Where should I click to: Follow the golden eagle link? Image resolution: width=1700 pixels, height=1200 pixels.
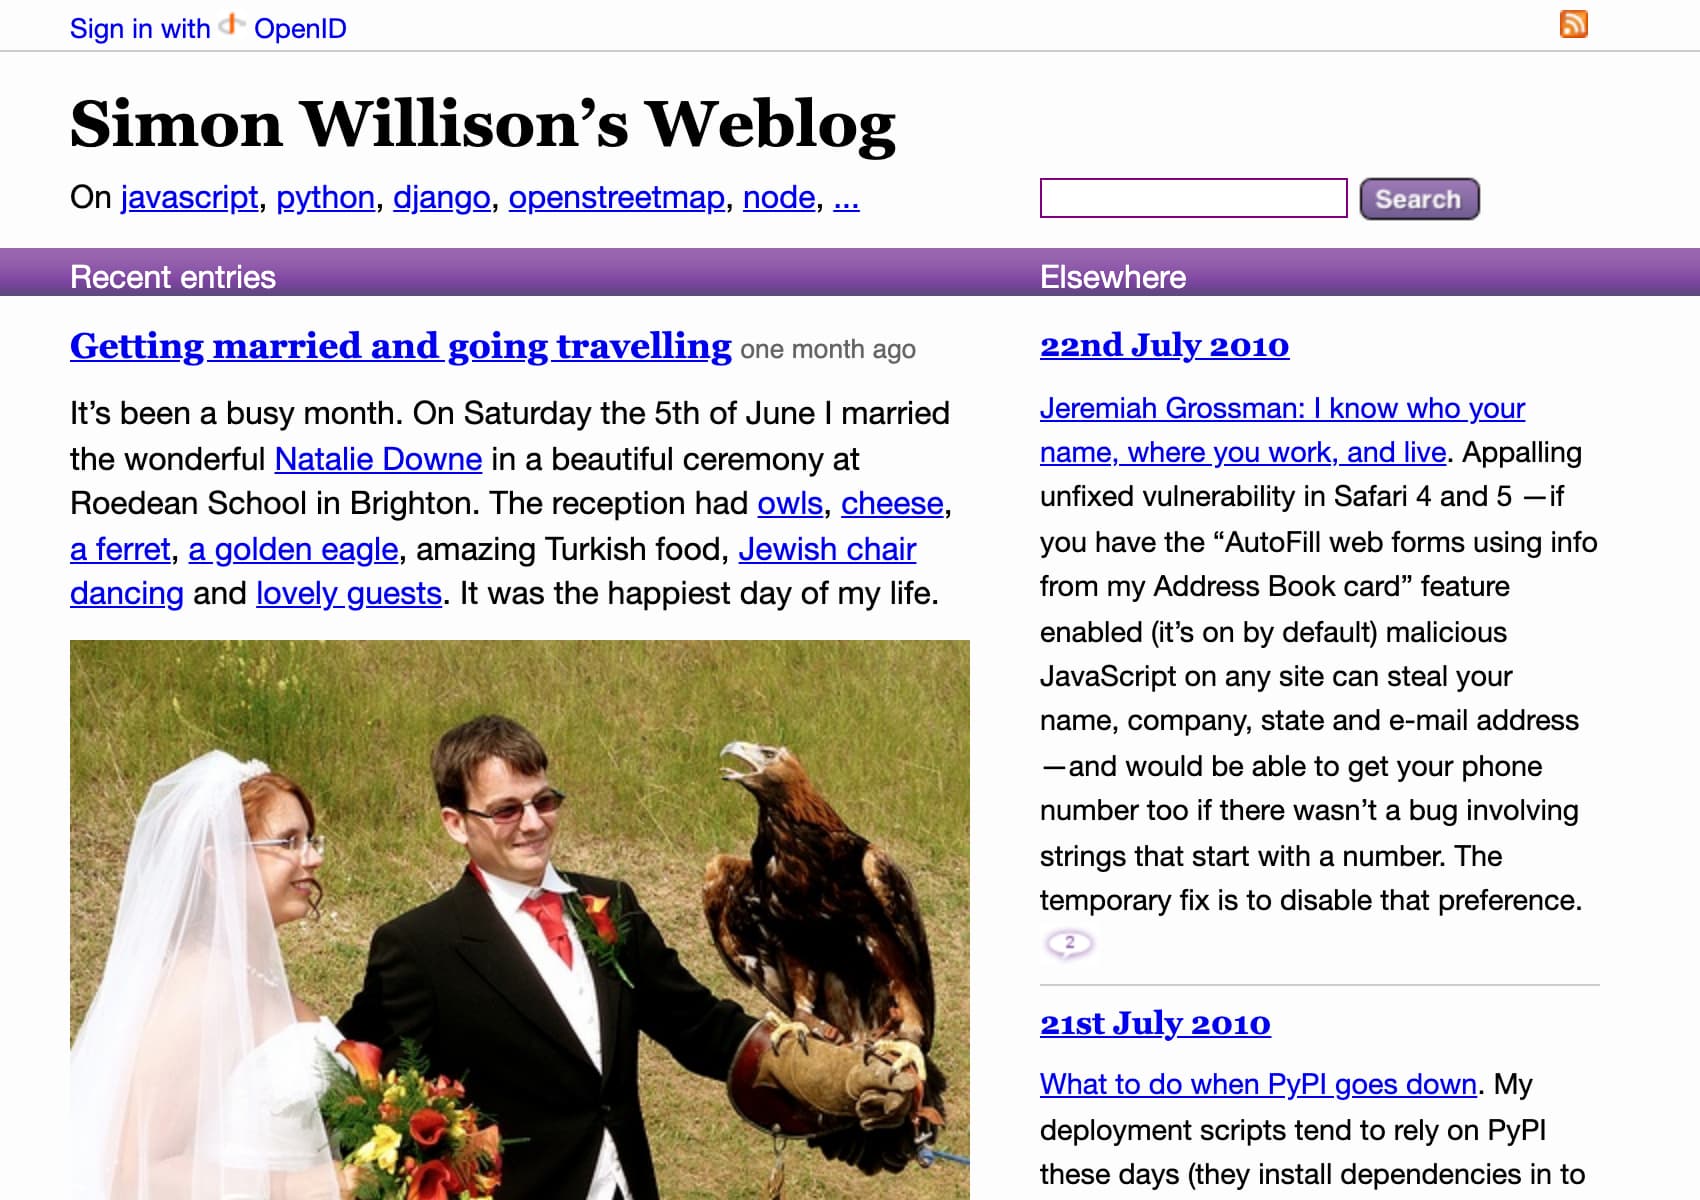(x=293, y=549)
